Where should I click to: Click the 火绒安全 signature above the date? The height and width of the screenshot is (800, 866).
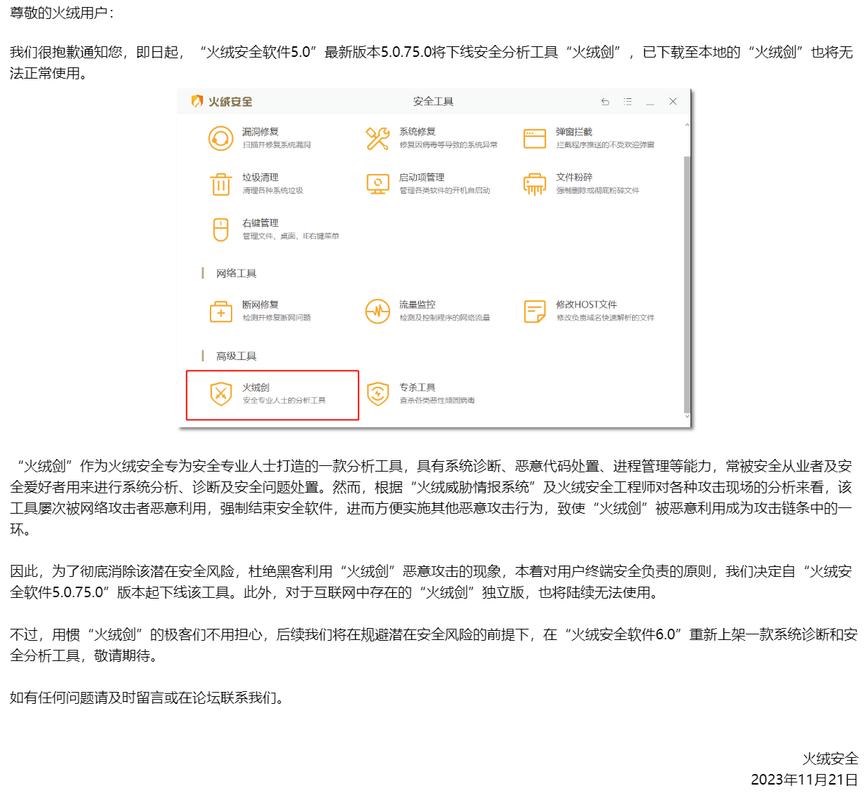(830, 759)
